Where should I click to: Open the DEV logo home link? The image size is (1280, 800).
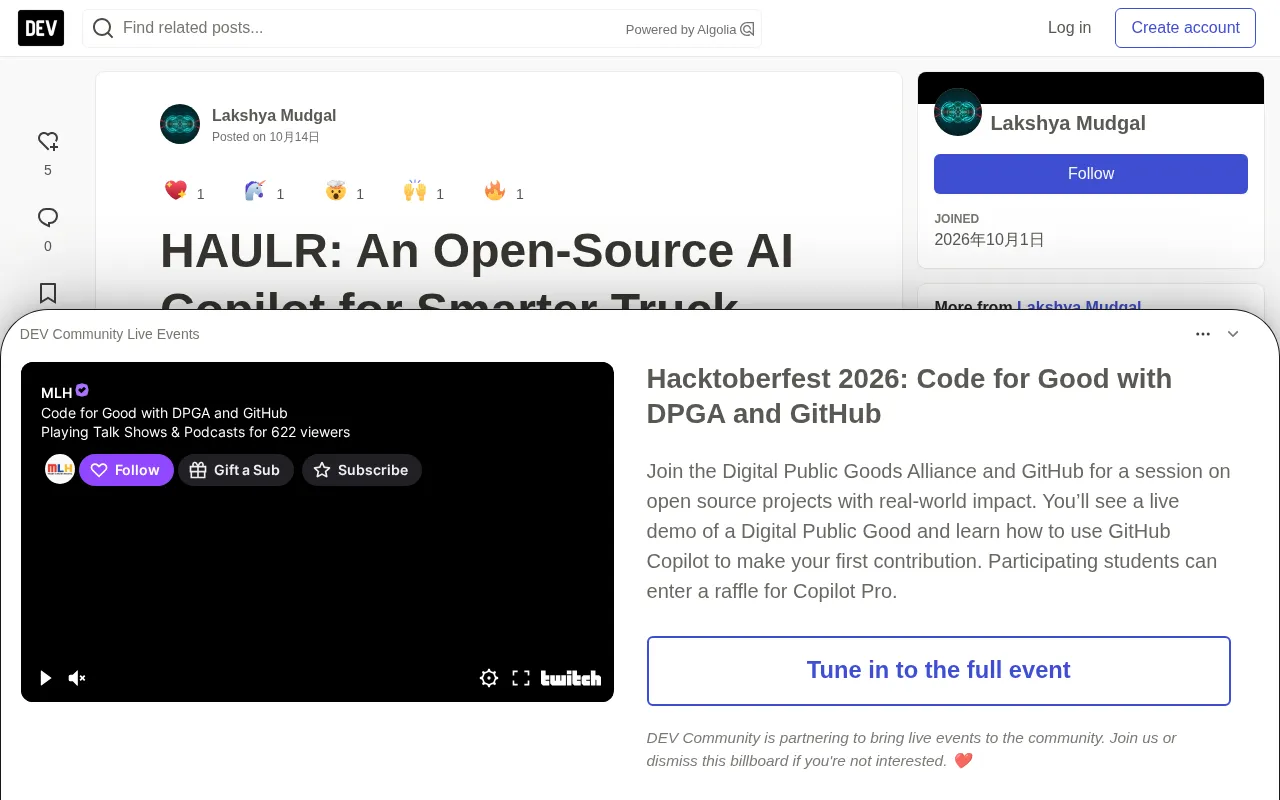click(41, 28)
